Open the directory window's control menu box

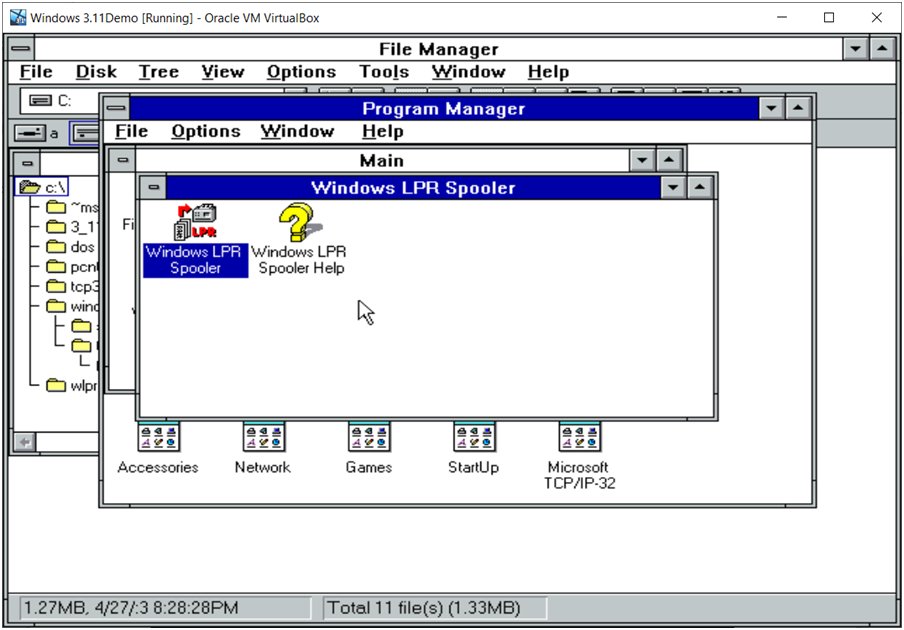27,163
